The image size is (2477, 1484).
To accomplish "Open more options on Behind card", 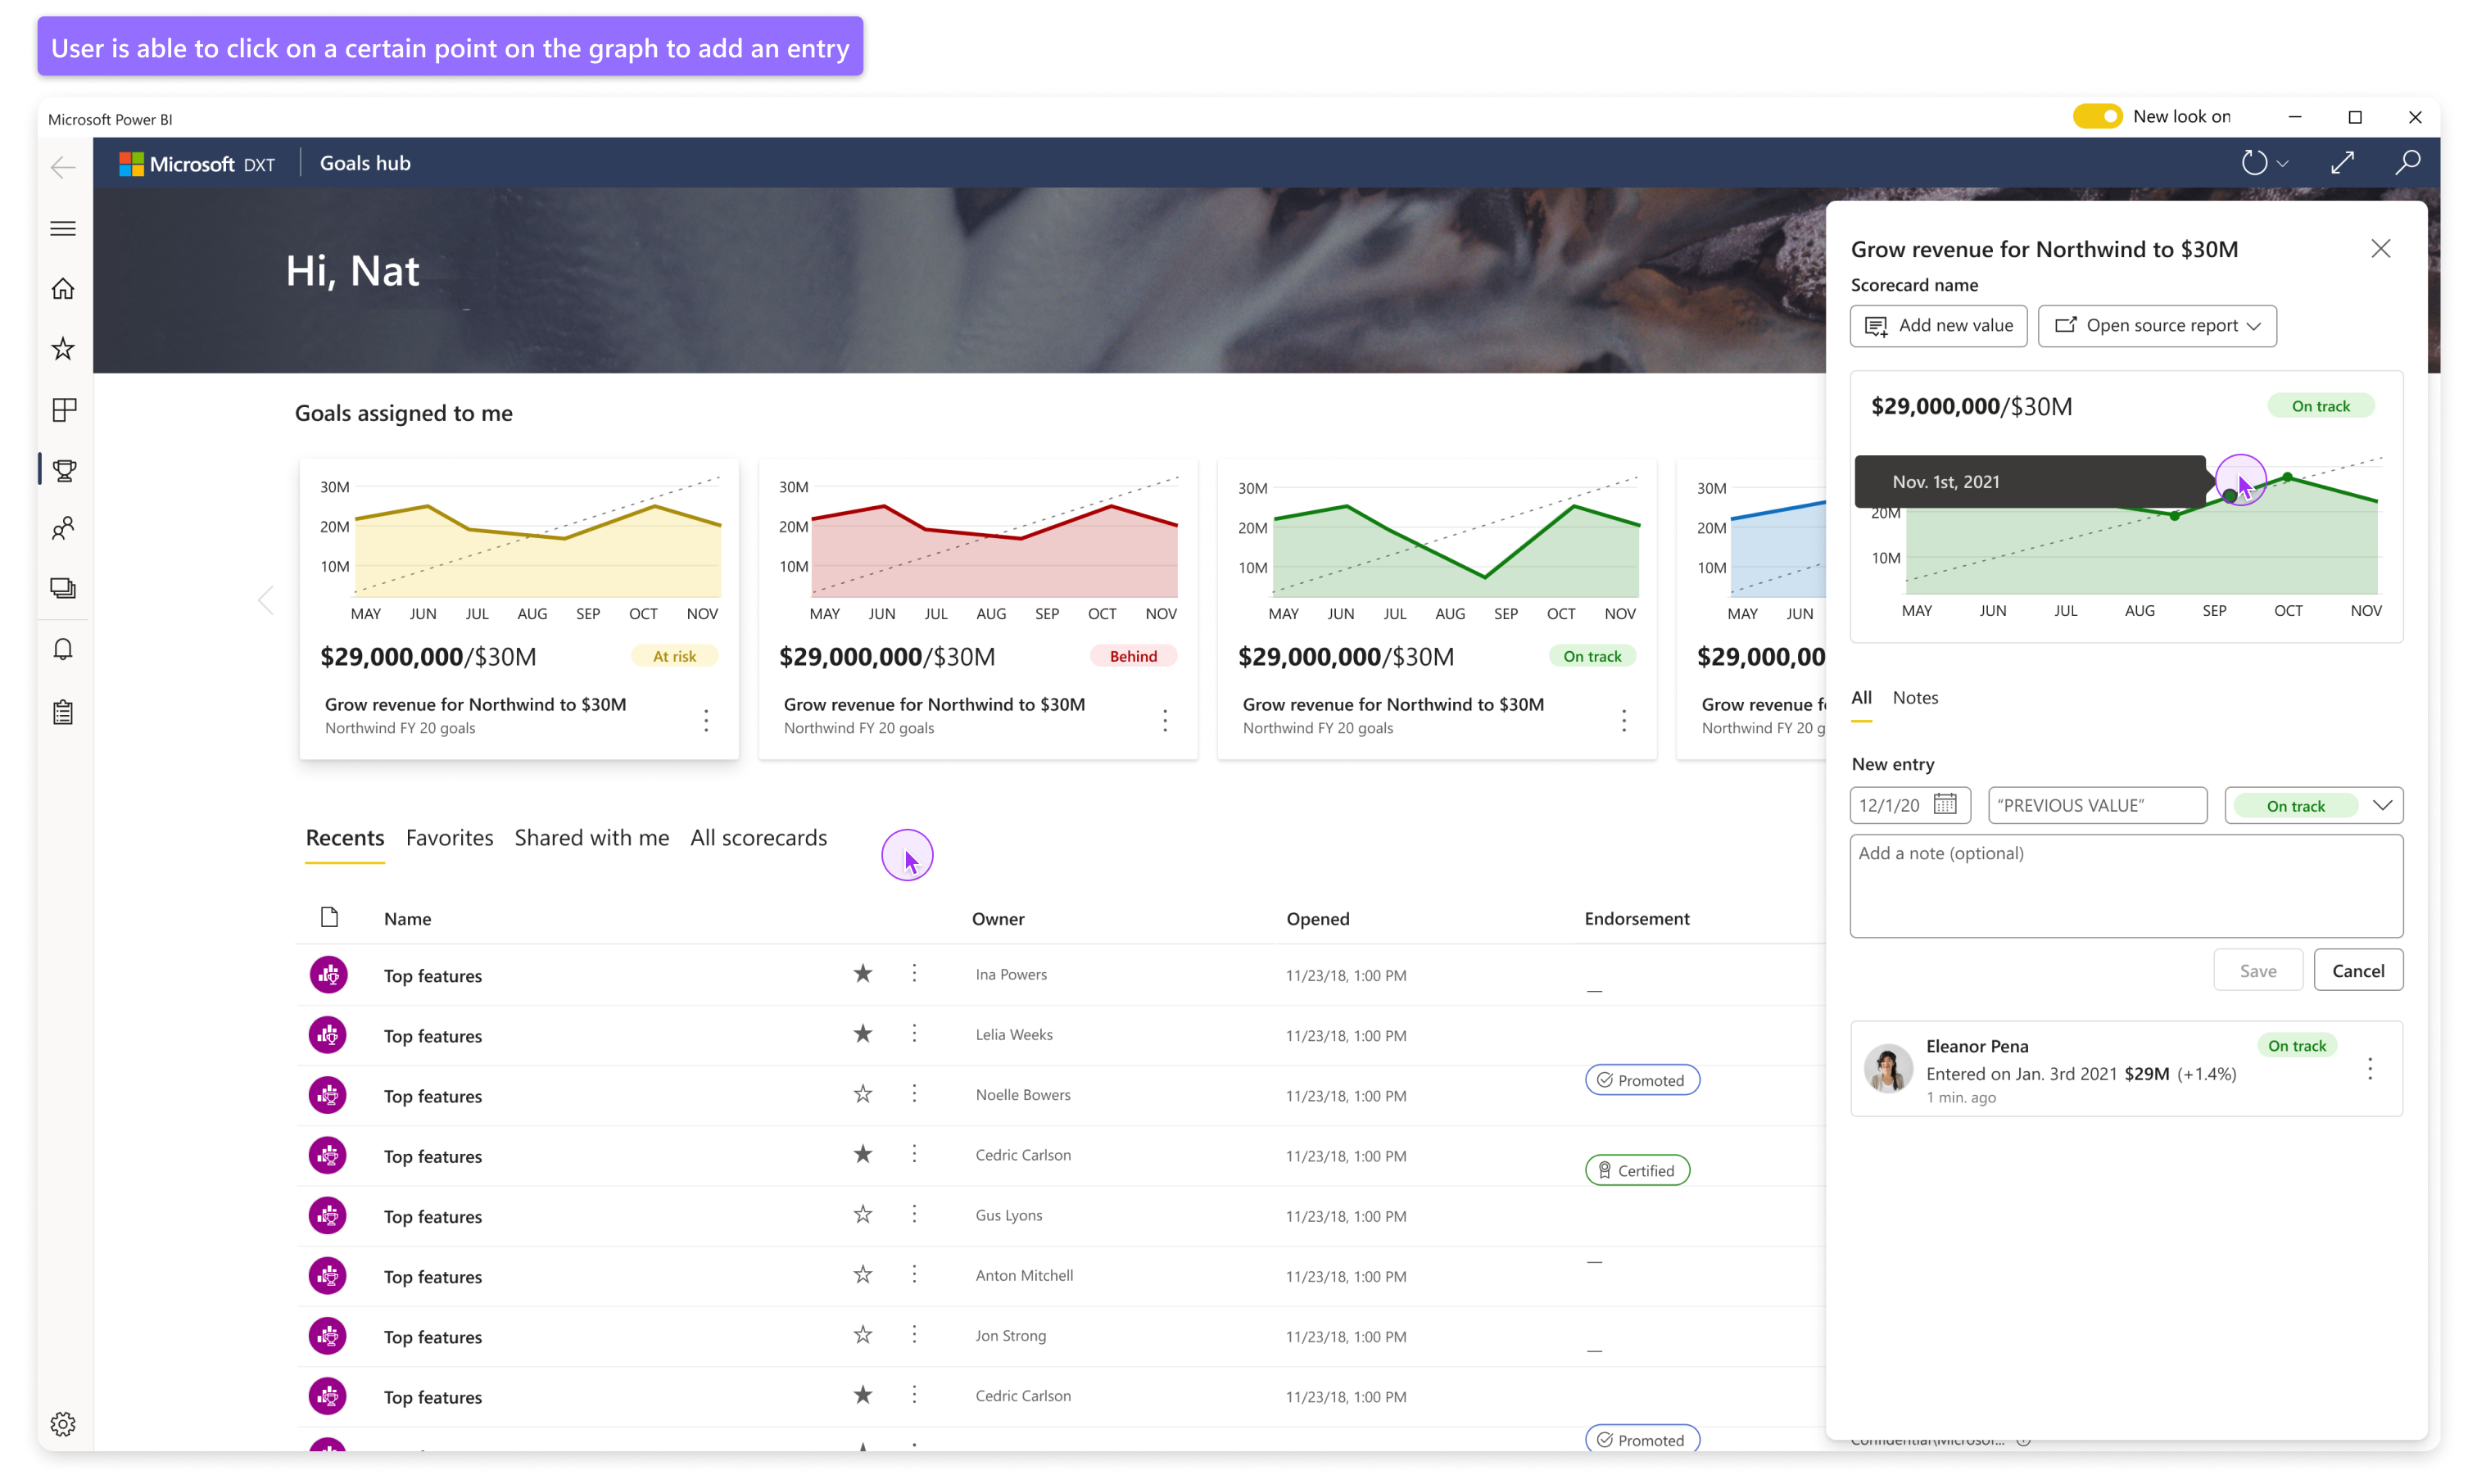I will point(1165,720).
